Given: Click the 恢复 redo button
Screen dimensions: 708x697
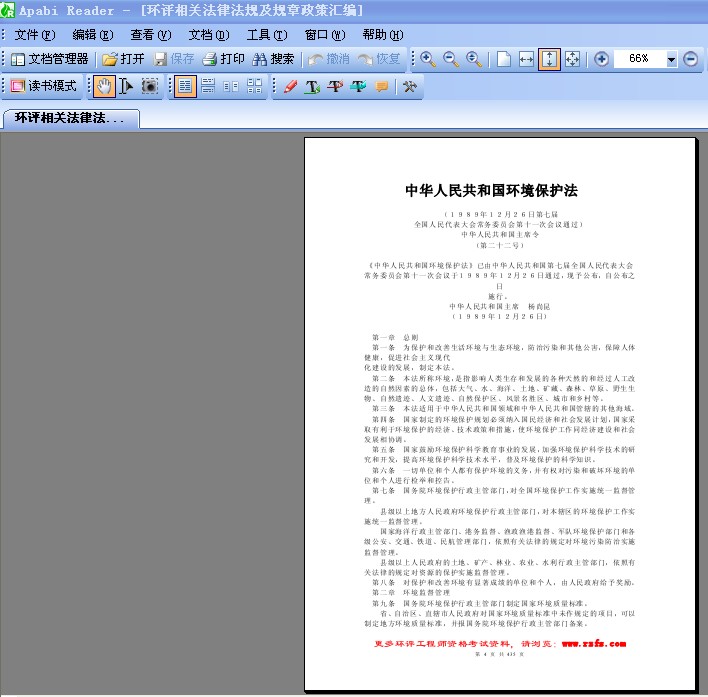Looking at the screenshot, I should pos(379,59).
